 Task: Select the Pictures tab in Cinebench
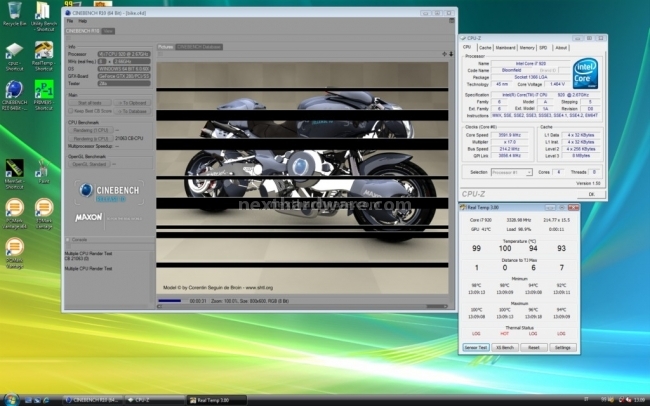[165, 47]
